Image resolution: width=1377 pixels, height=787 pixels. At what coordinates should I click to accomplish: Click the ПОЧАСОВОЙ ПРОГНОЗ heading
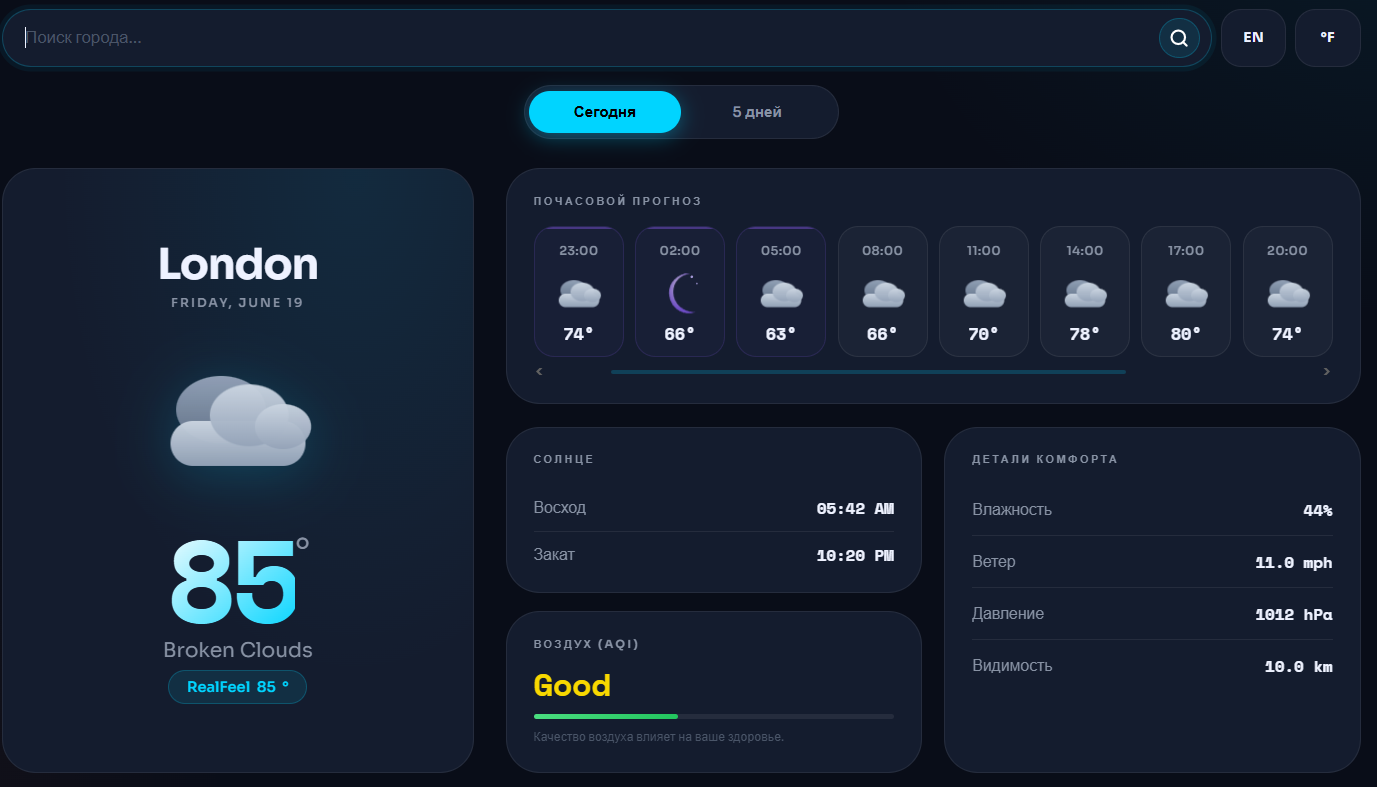coord(618,201)
